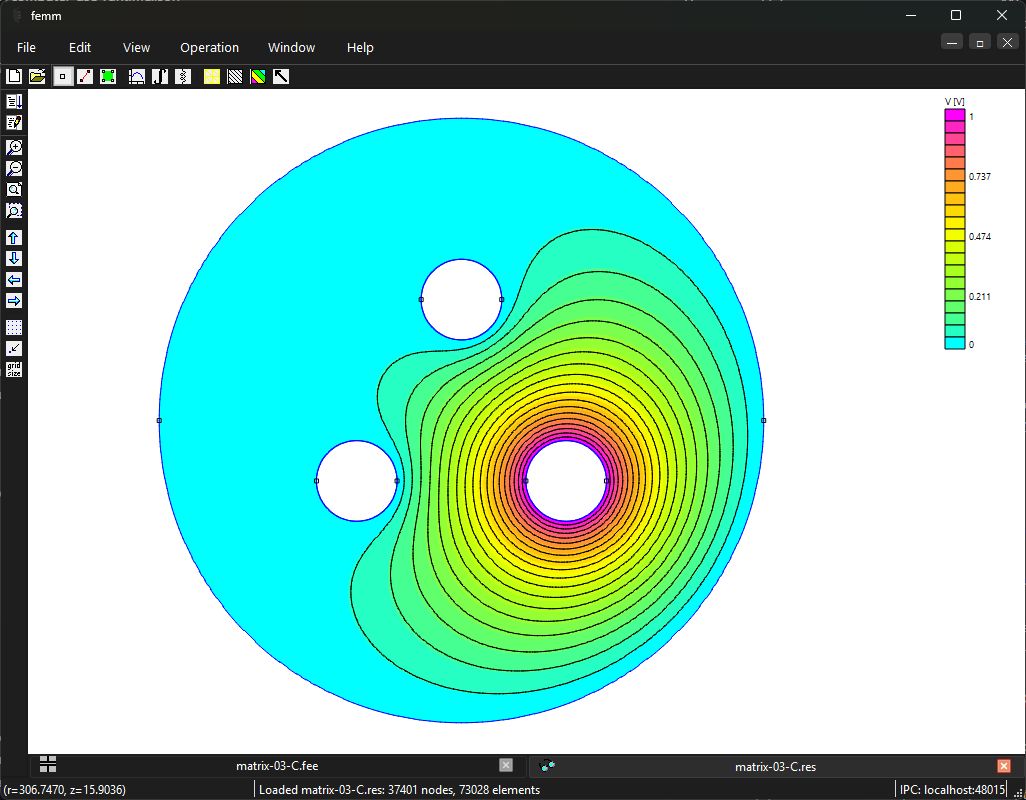Open the Operation menu
The width and height of the screenshot is (1026, 800).
coord(209,48)
